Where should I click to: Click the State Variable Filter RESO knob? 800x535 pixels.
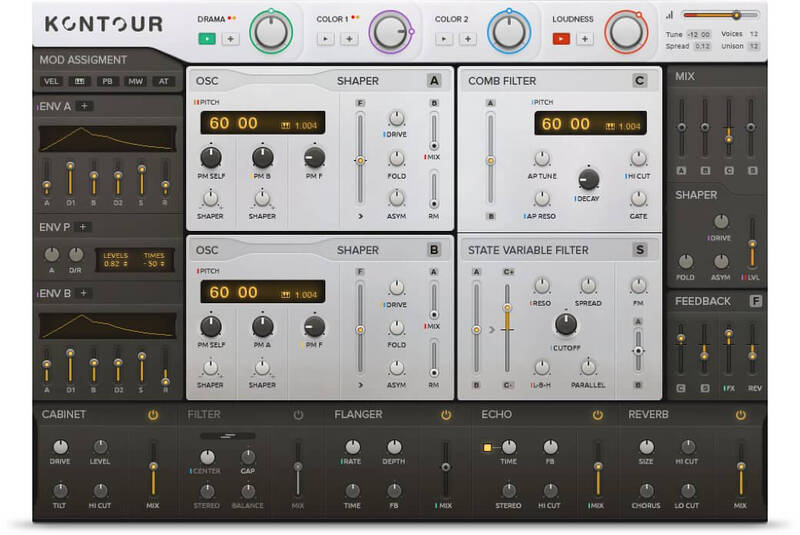541,286
